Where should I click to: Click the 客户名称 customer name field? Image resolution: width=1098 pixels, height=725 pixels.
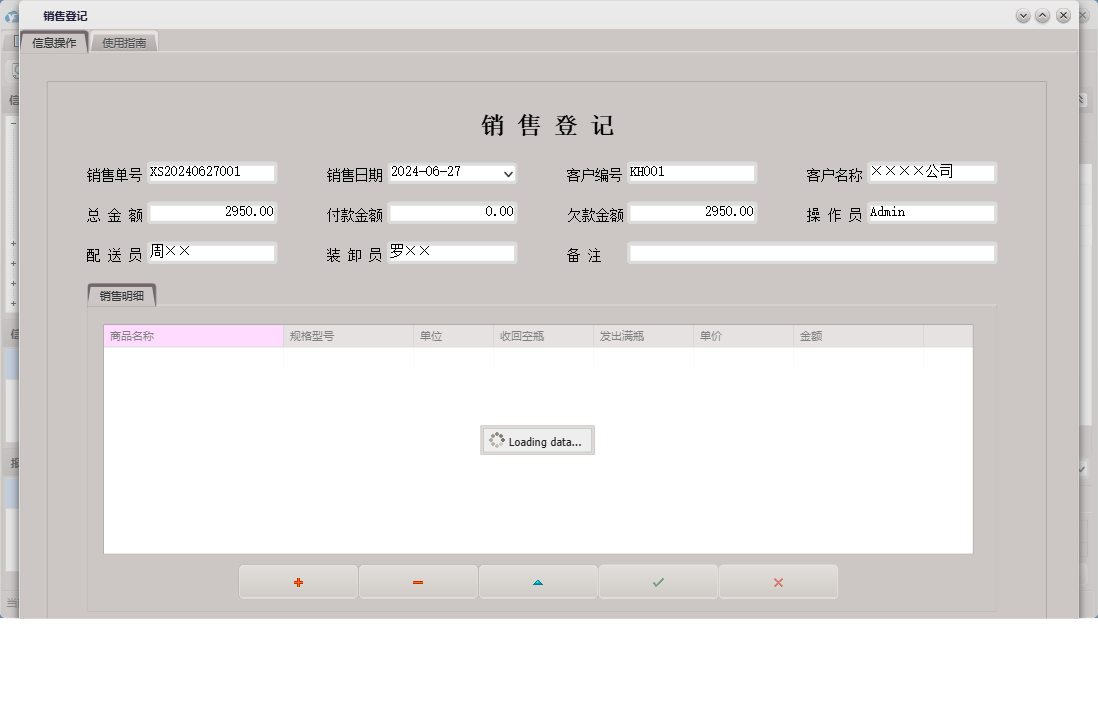[931, 172]
